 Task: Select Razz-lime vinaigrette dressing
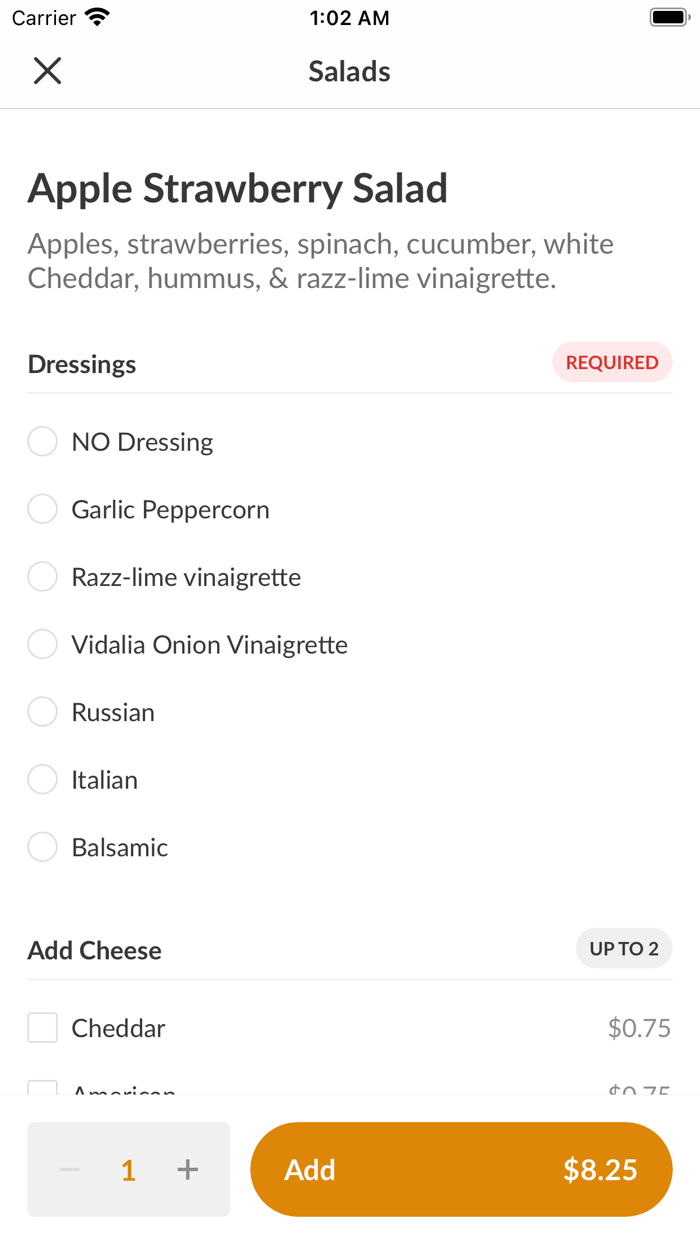pyautogui.click(x=42, y=577)
